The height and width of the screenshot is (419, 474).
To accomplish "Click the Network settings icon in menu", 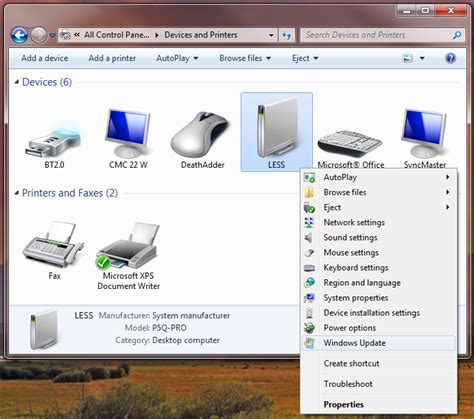I will (309, 222).
